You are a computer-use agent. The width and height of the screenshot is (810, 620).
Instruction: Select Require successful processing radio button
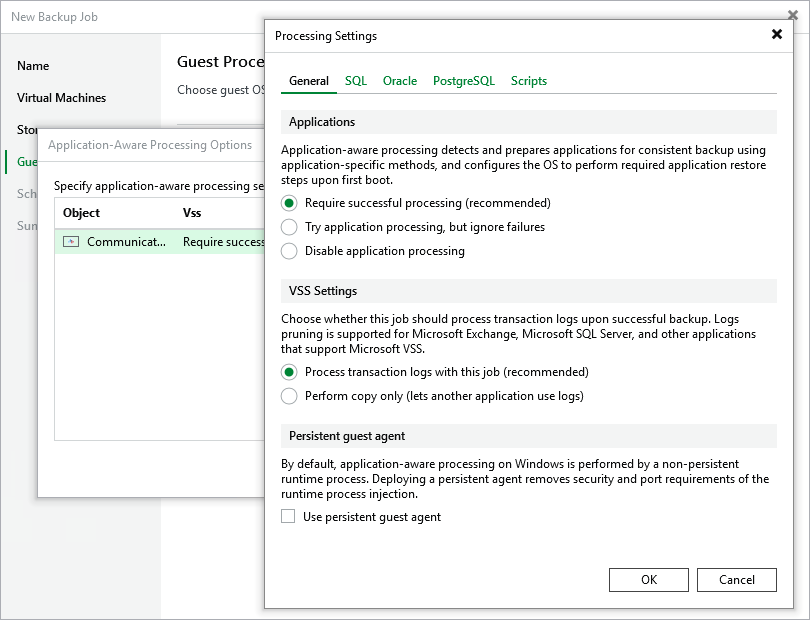pyautogui.click(x=289, y=203)
